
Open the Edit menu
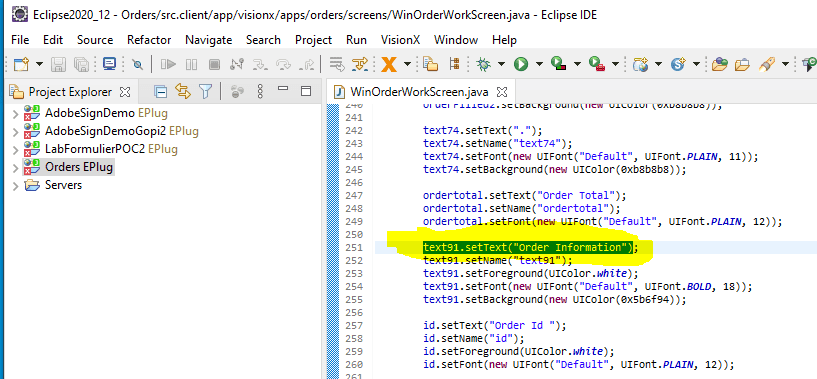click(53, 40)
